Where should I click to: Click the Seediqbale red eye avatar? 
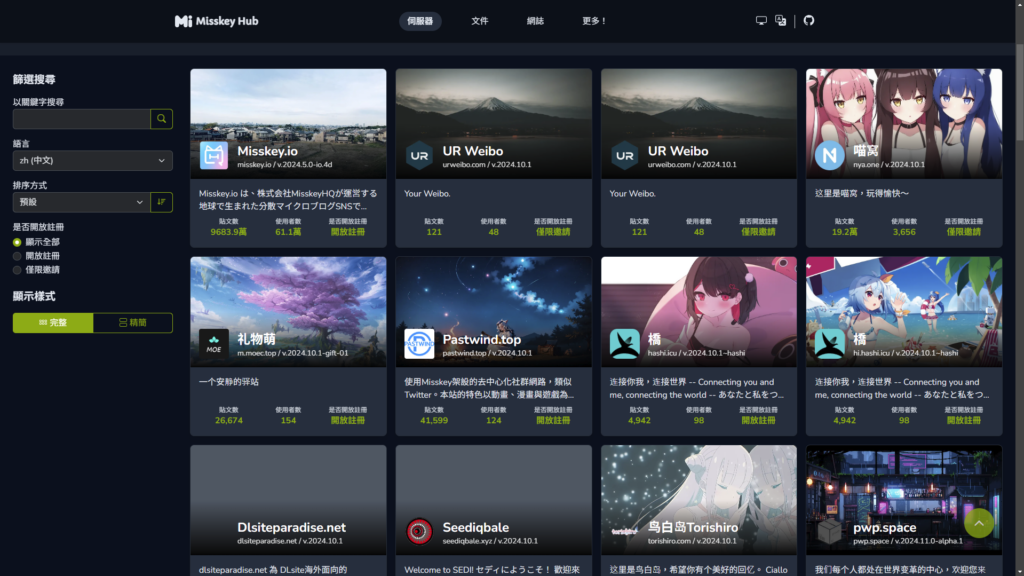419,532
